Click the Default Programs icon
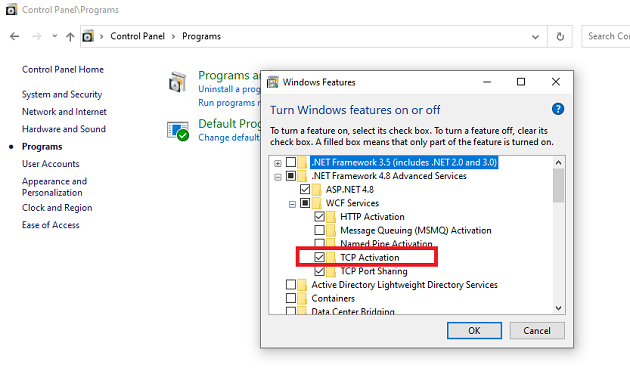This screenshot has height=371, width=630. (x=178, y=131)
